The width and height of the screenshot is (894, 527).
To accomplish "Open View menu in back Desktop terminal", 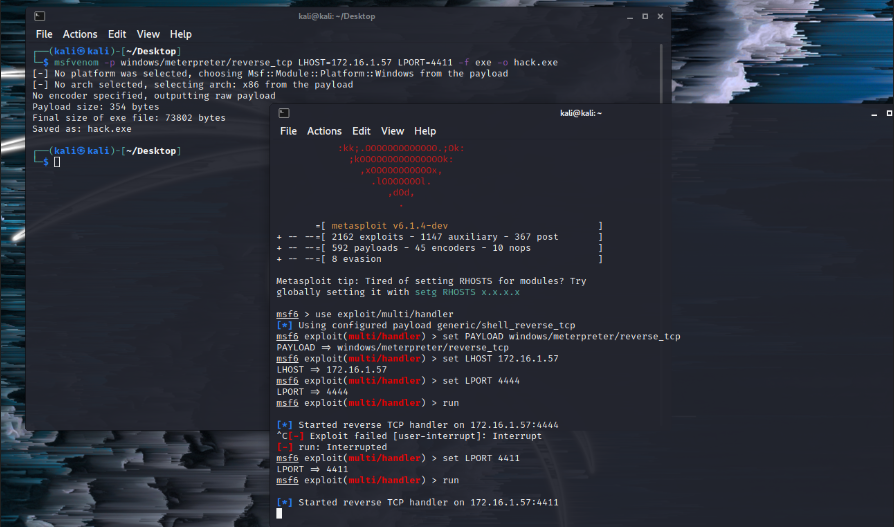I will pyautogui.click(x=148, y=34).
